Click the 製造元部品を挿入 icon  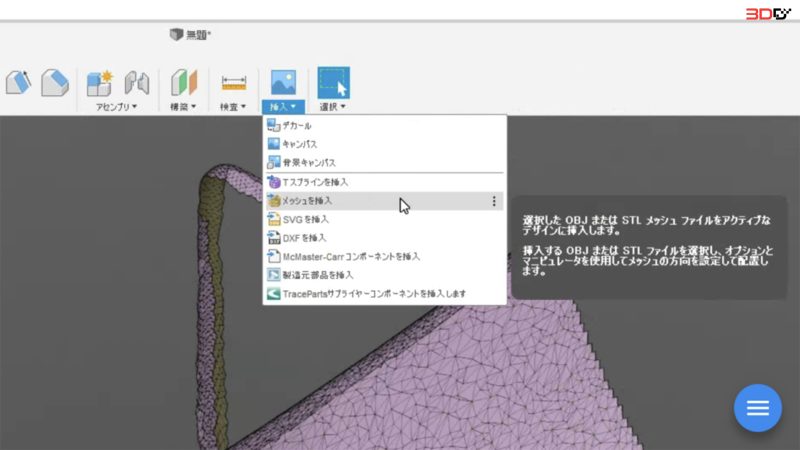pyautogui.click(x=274, y=275)
